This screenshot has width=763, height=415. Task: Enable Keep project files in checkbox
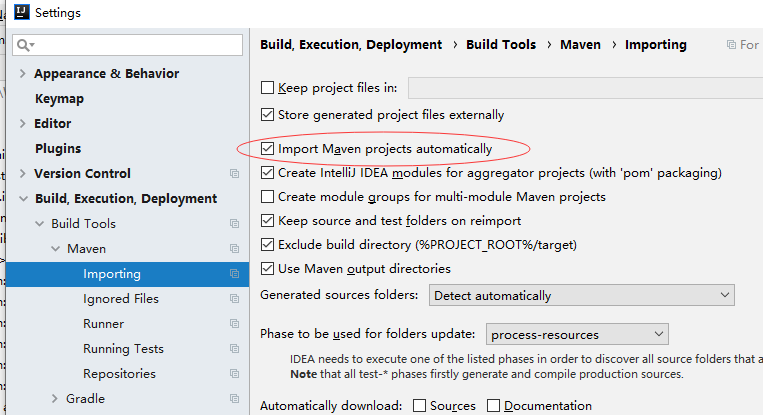(267, 88)
